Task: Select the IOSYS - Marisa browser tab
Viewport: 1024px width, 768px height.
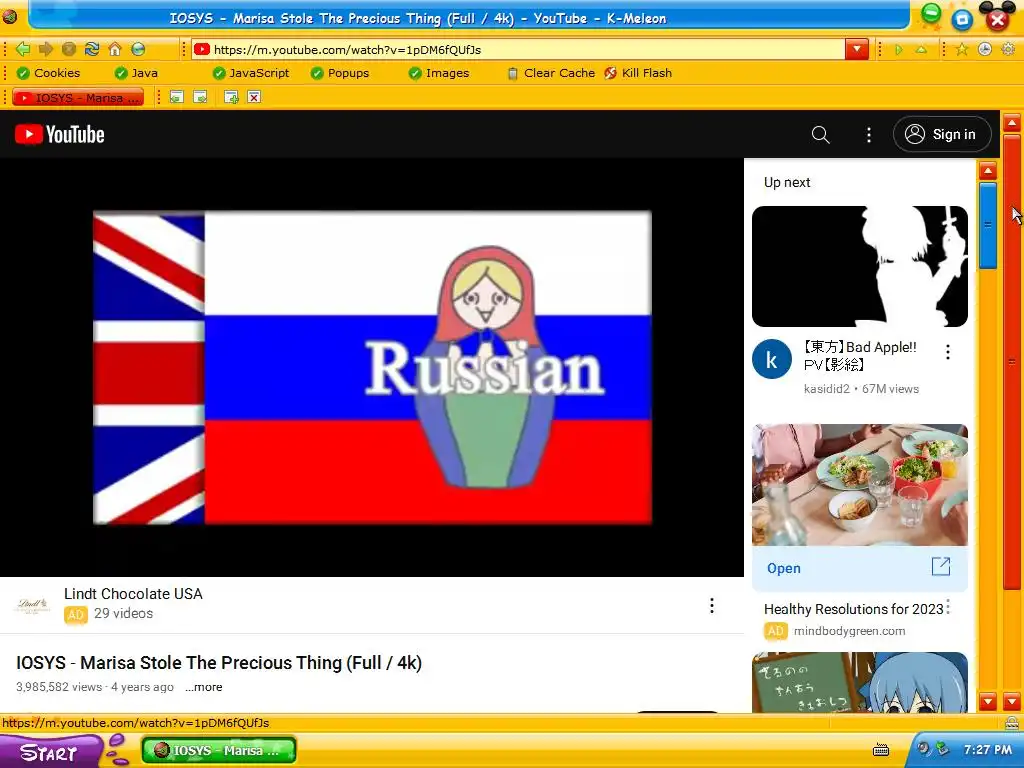Action: 78,97
